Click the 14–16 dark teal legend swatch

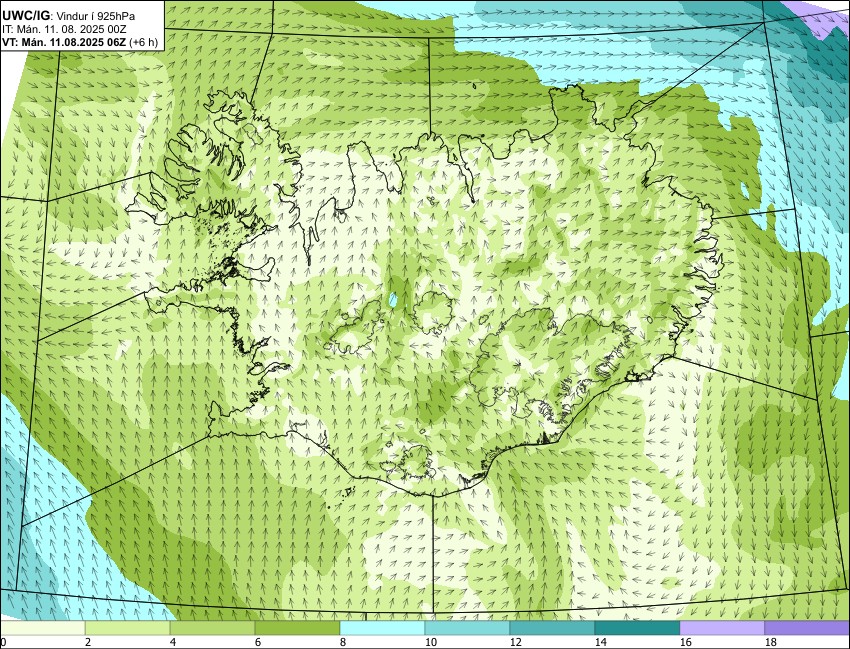tap(637, 628)
